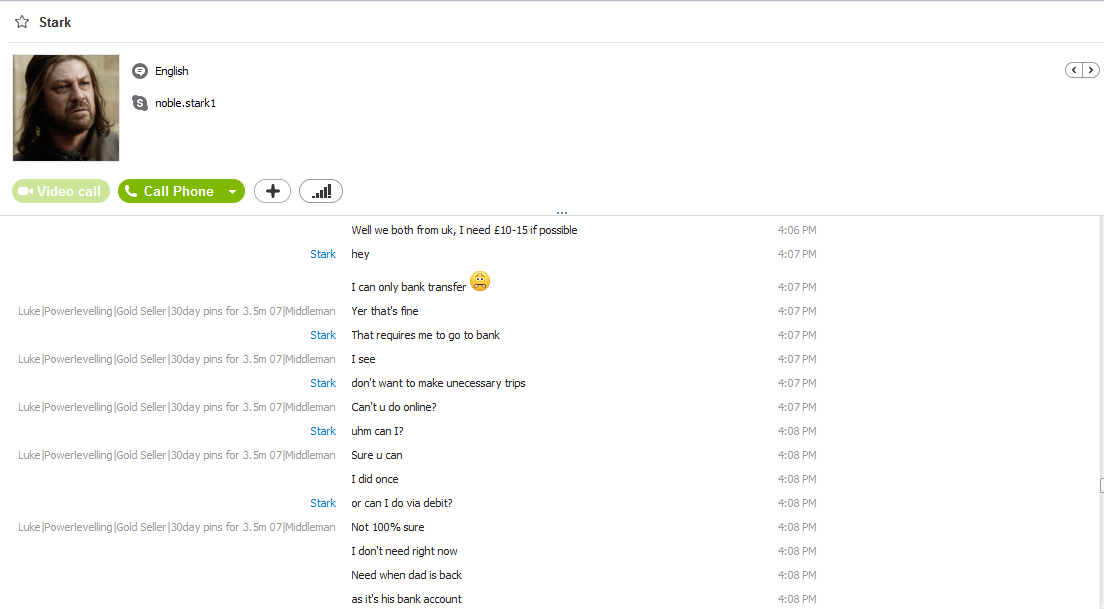Click 4:06 PM timestamp

[x=797, y=230]
